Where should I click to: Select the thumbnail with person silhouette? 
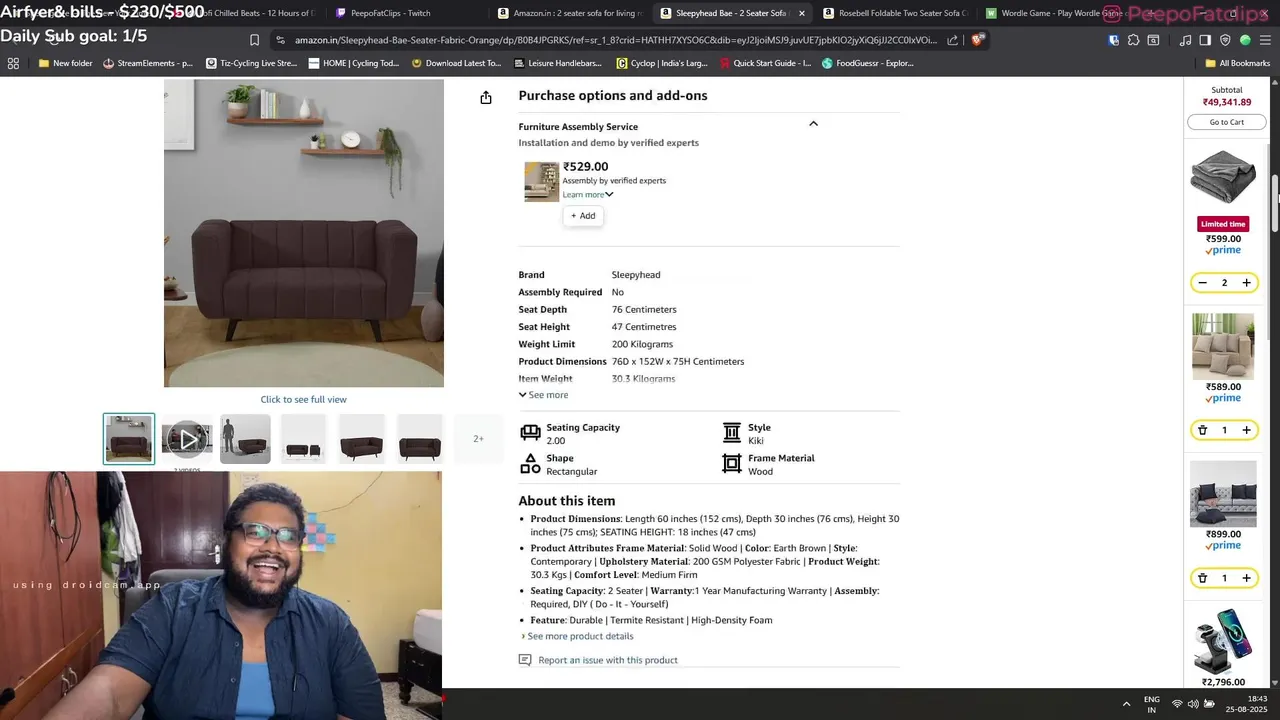[245, 439]
